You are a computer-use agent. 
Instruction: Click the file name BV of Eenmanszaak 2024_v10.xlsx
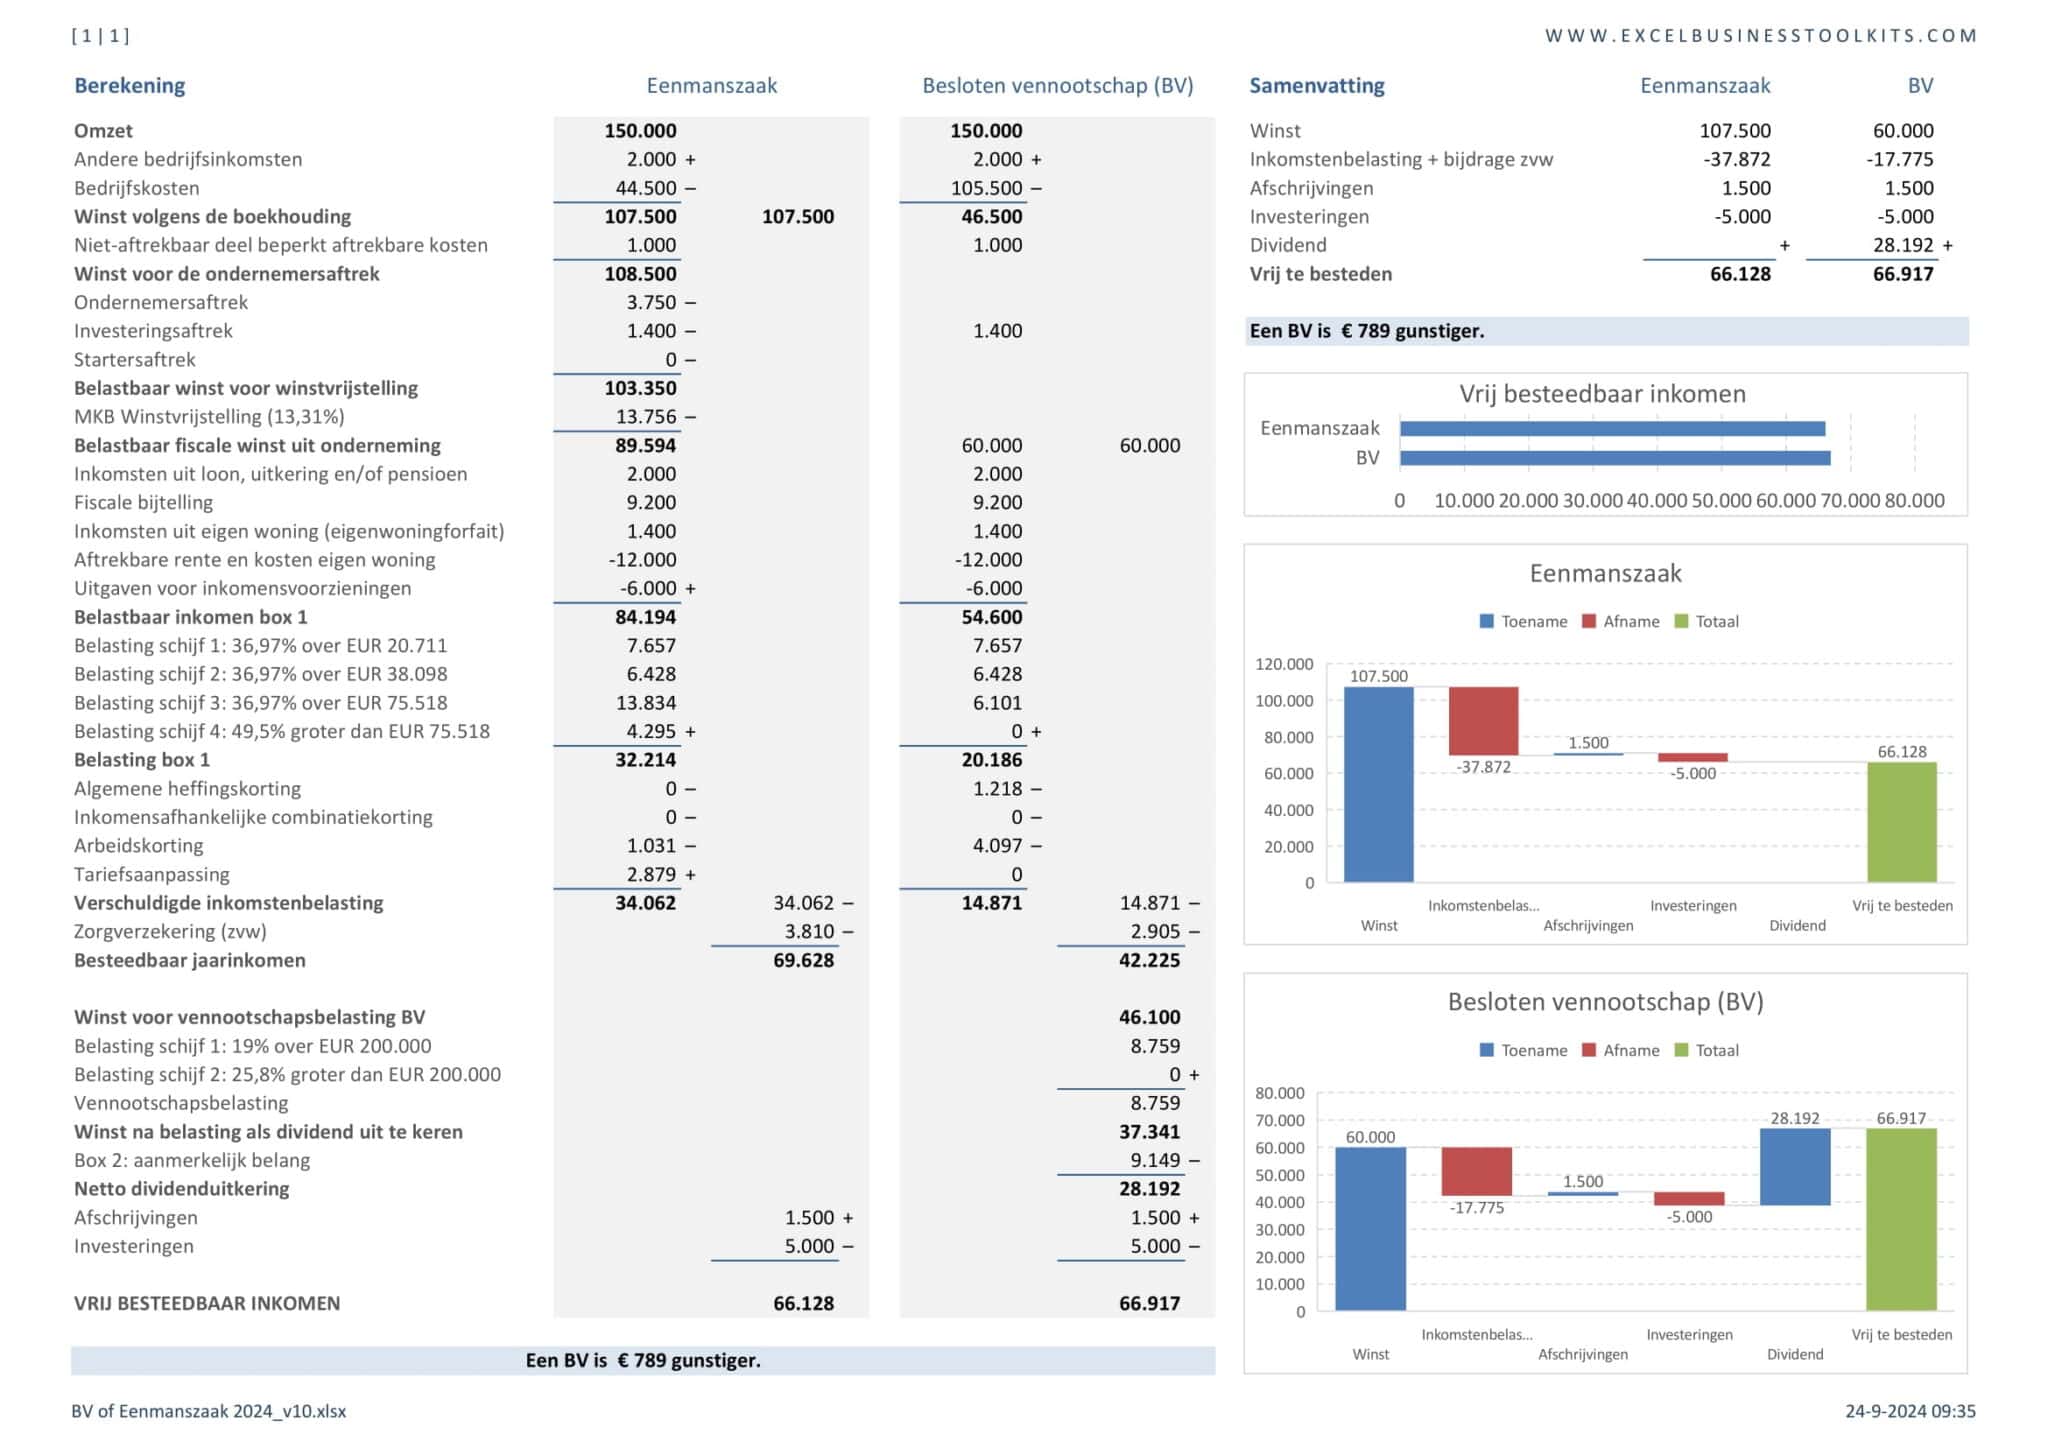pos(209,1411)
